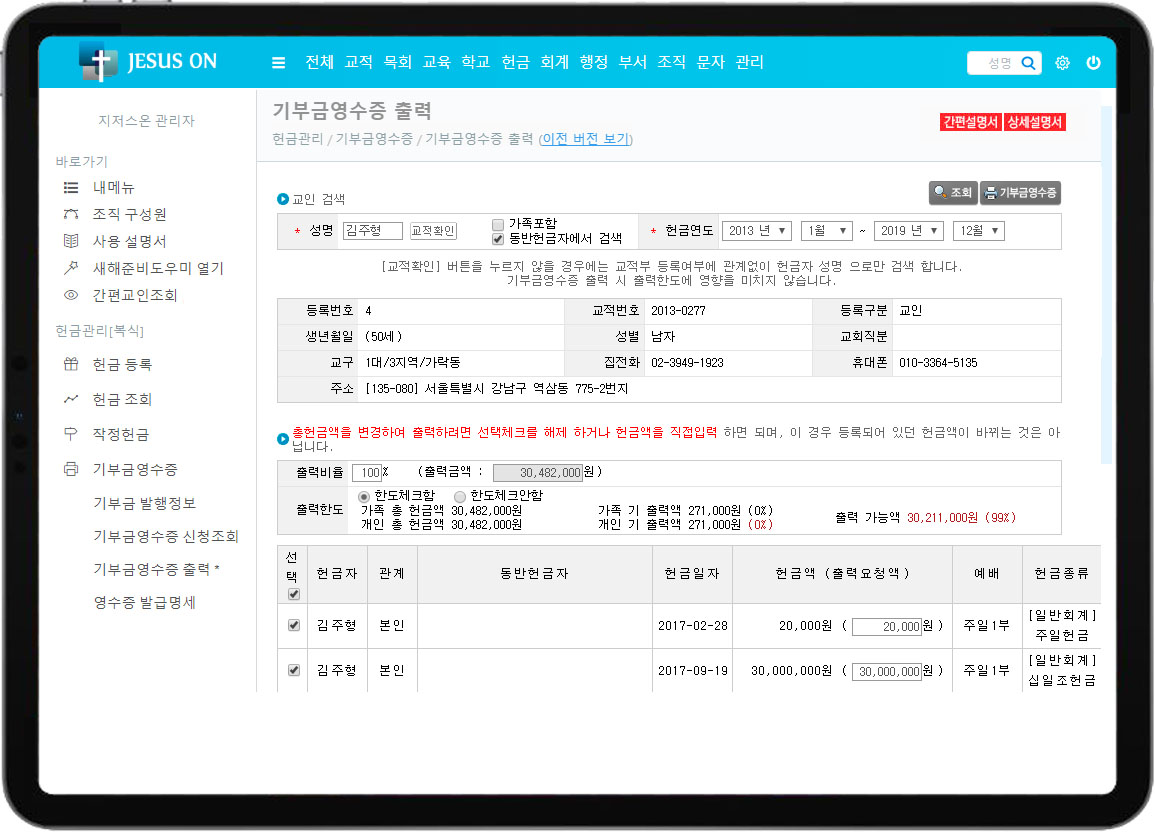
Task: Enable the 가족포함 checkbox
Action: (x=498, y=224)
